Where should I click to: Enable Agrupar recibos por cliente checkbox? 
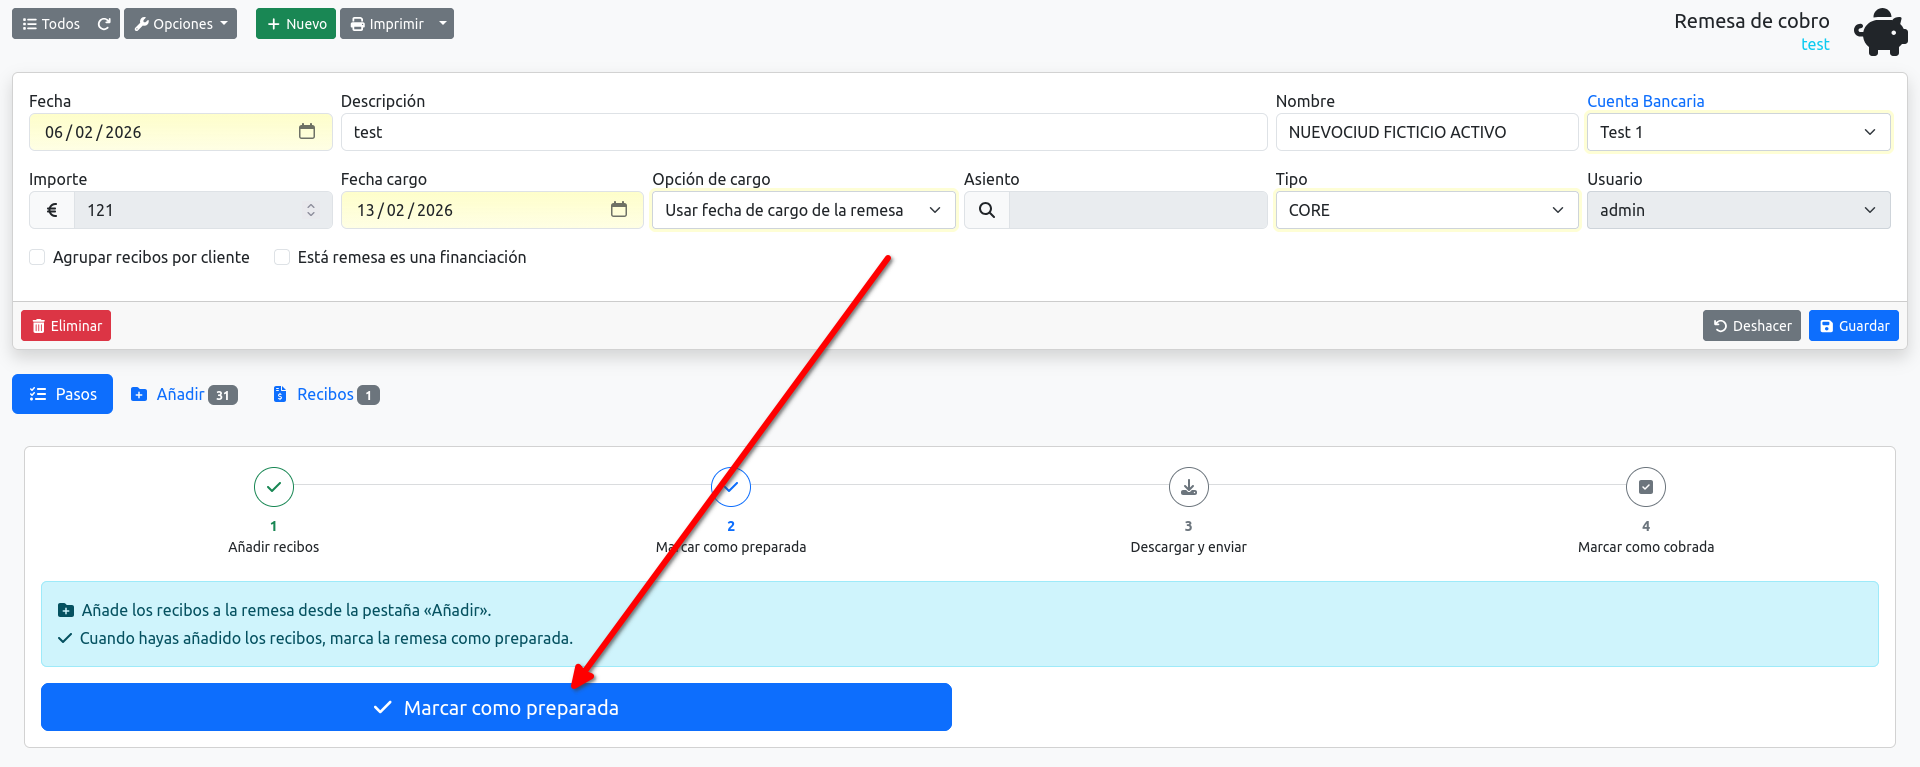click(x=37, y=257)
